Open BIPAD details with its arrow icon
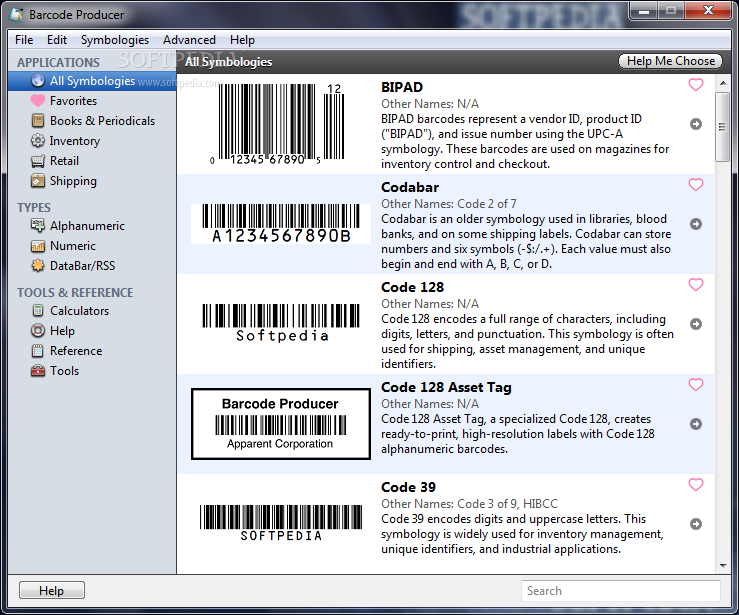Viewport: 739px width, 615px height. pos(696,124)
